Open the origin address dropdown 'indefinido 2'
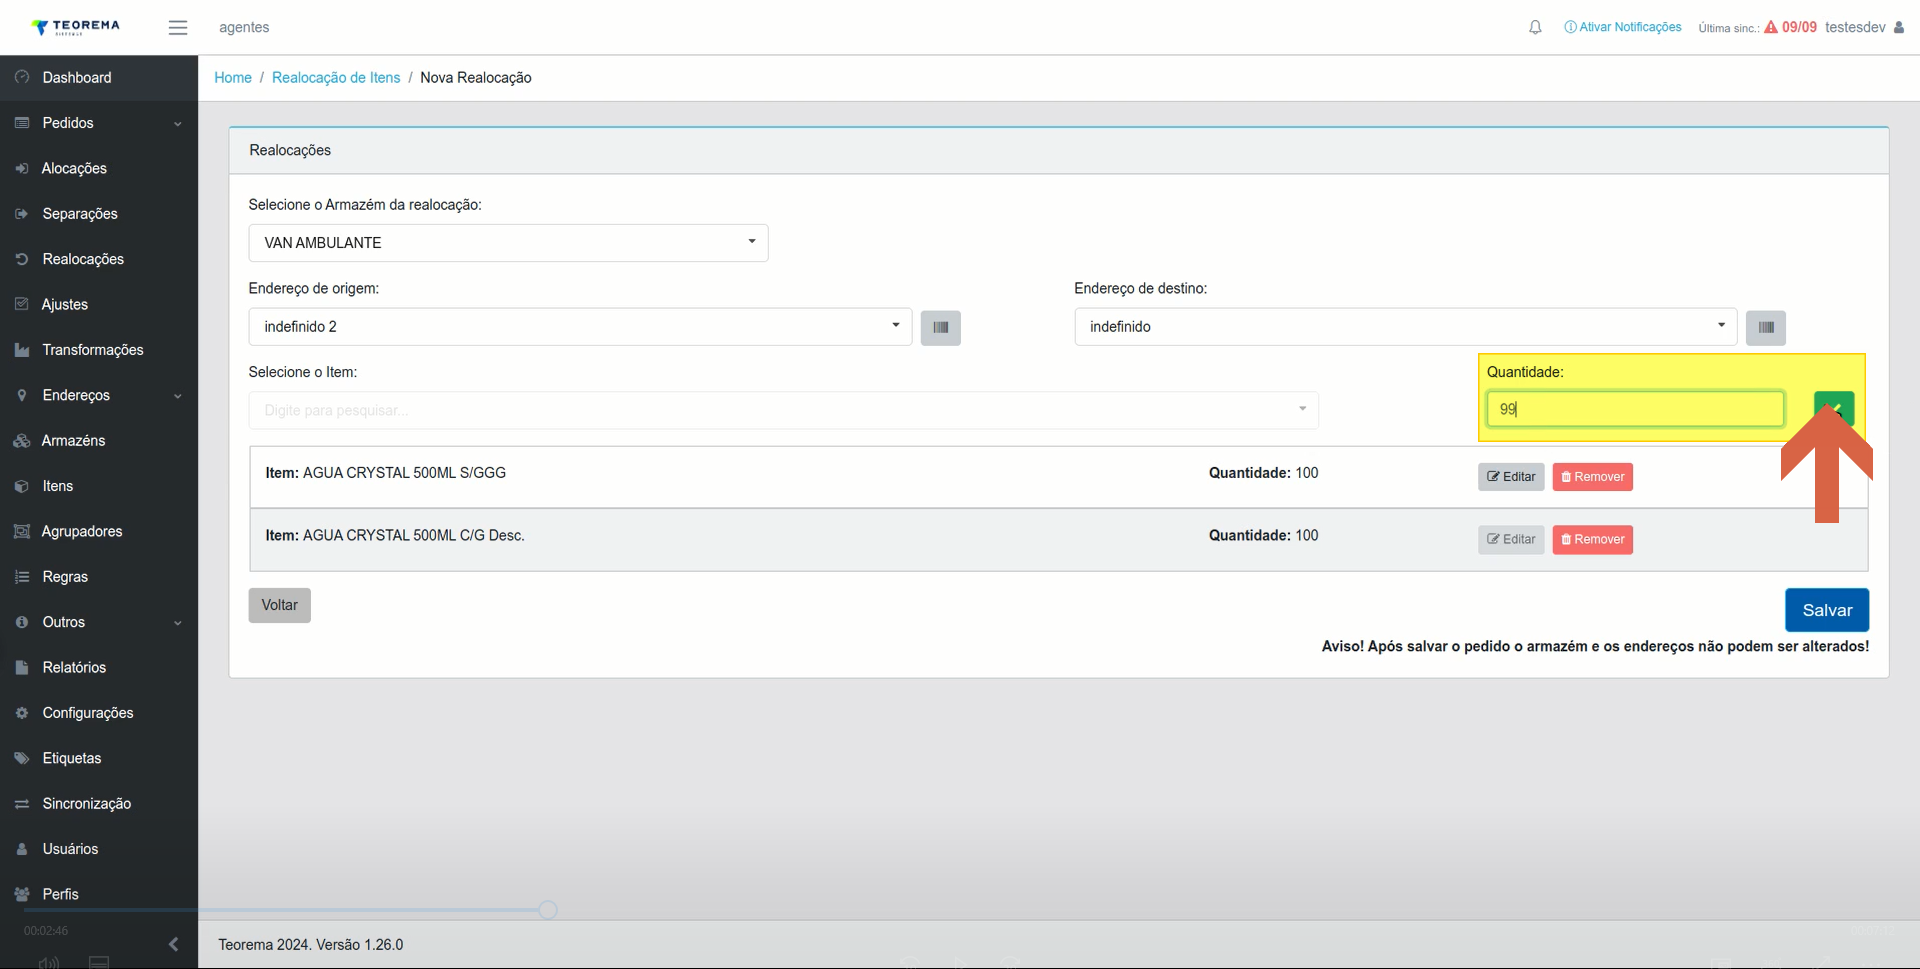 (580, 327)
